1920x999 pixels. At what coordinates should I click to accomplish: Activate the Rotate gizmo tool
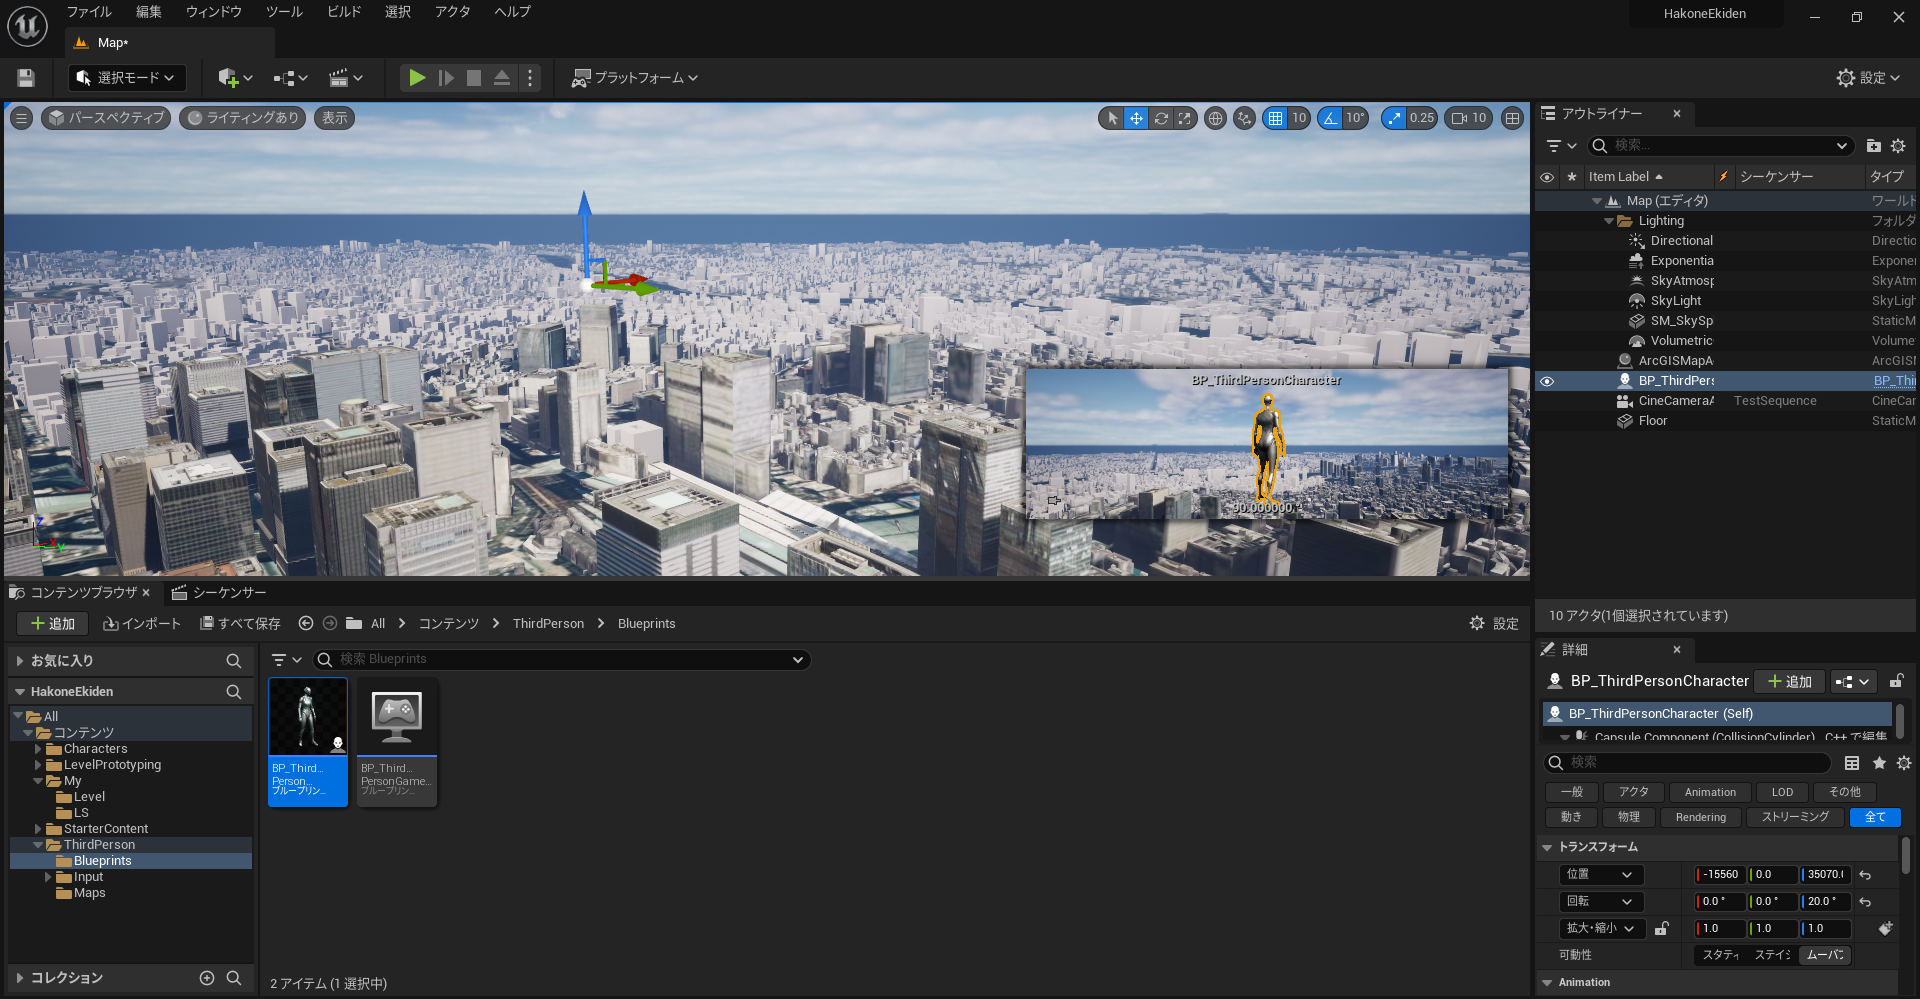(1161, 118)
